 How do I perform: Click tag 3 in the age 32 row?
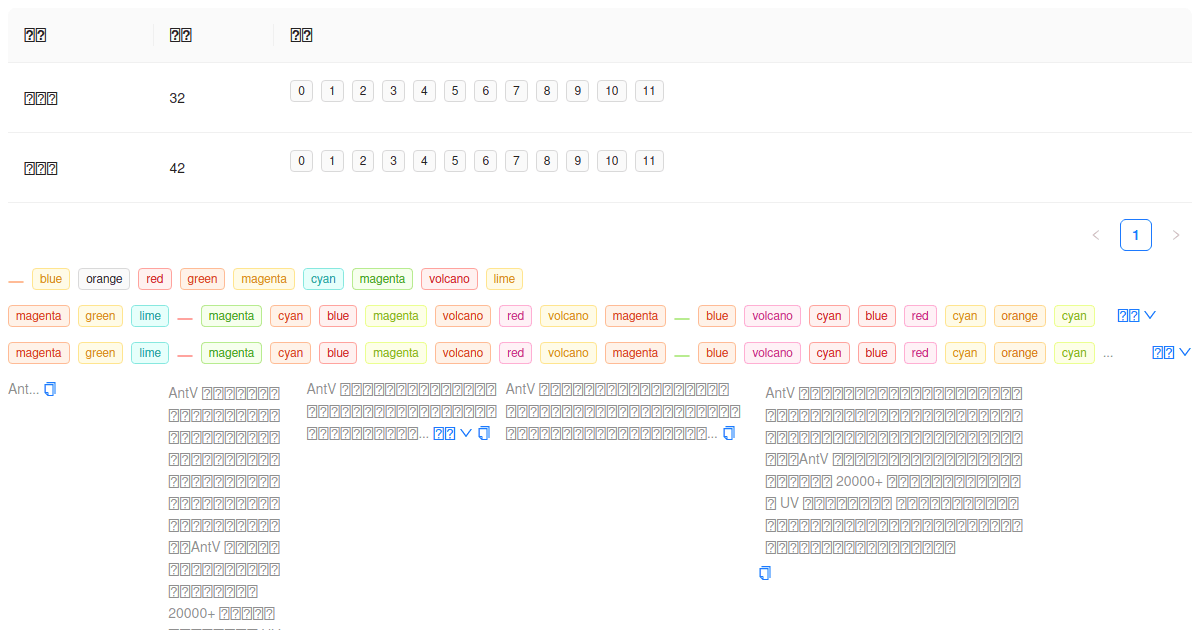tap(394, 91)
